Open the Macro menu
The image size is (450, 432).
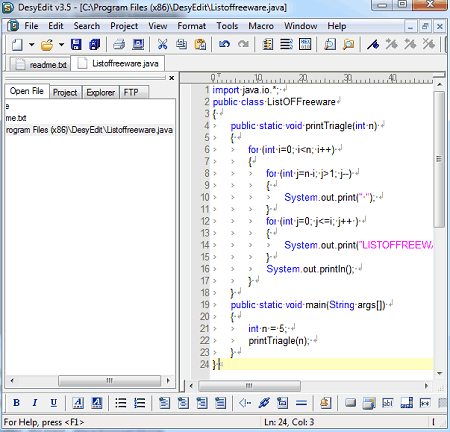click(261, 26)
